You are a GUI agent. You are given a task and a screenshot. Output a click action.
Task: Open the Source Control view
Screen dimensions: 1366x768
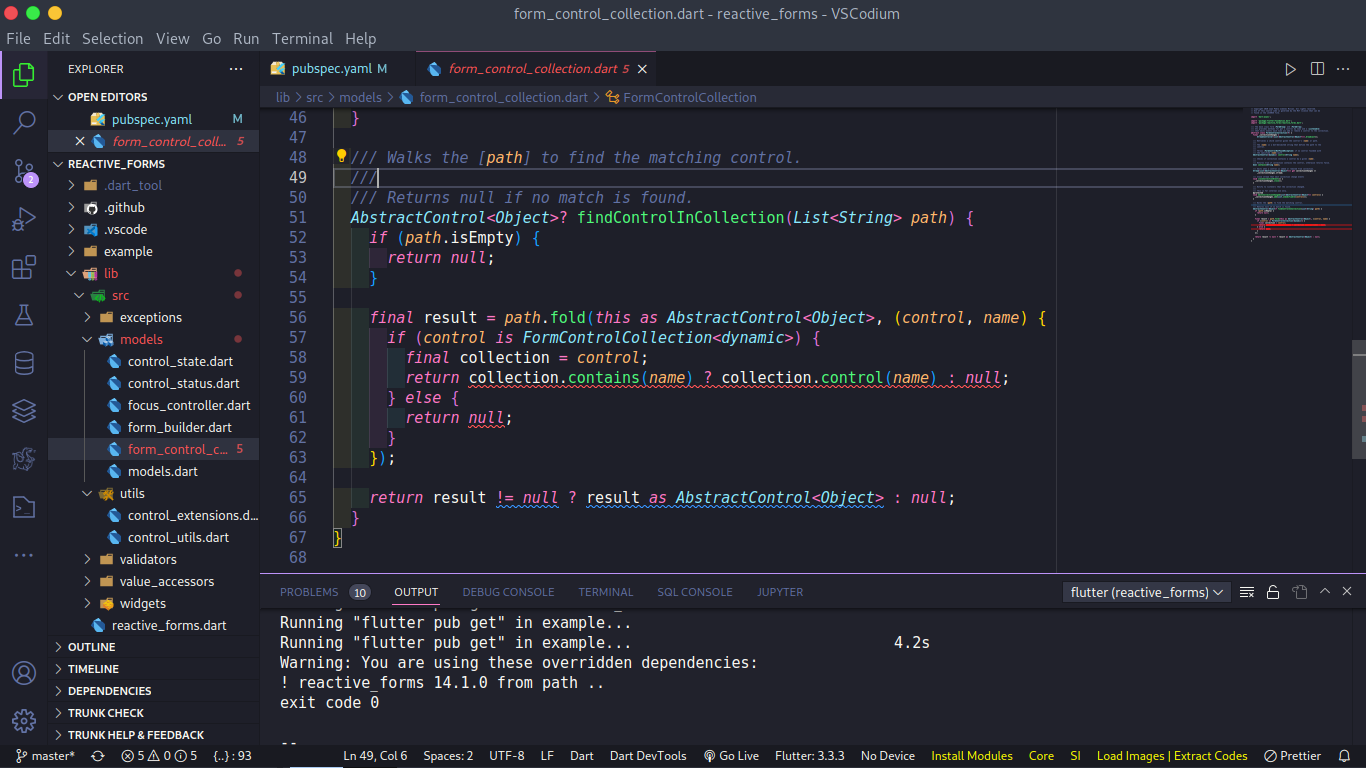tap(24, 172)
